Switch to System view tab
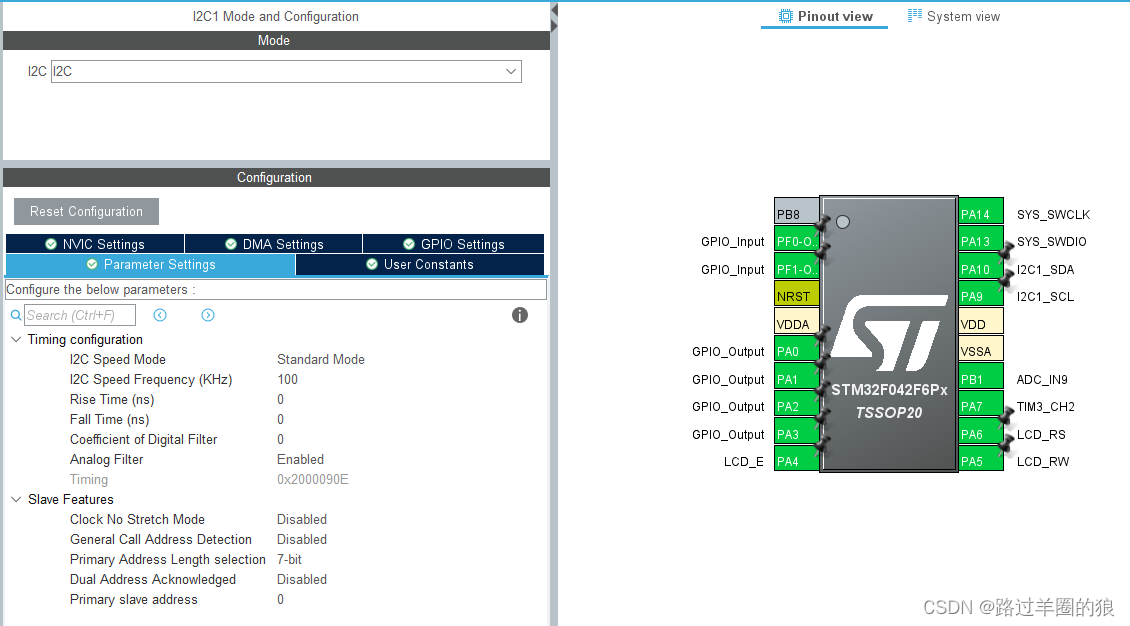Screen dimensions: 1130x626 tap(953, 16)
